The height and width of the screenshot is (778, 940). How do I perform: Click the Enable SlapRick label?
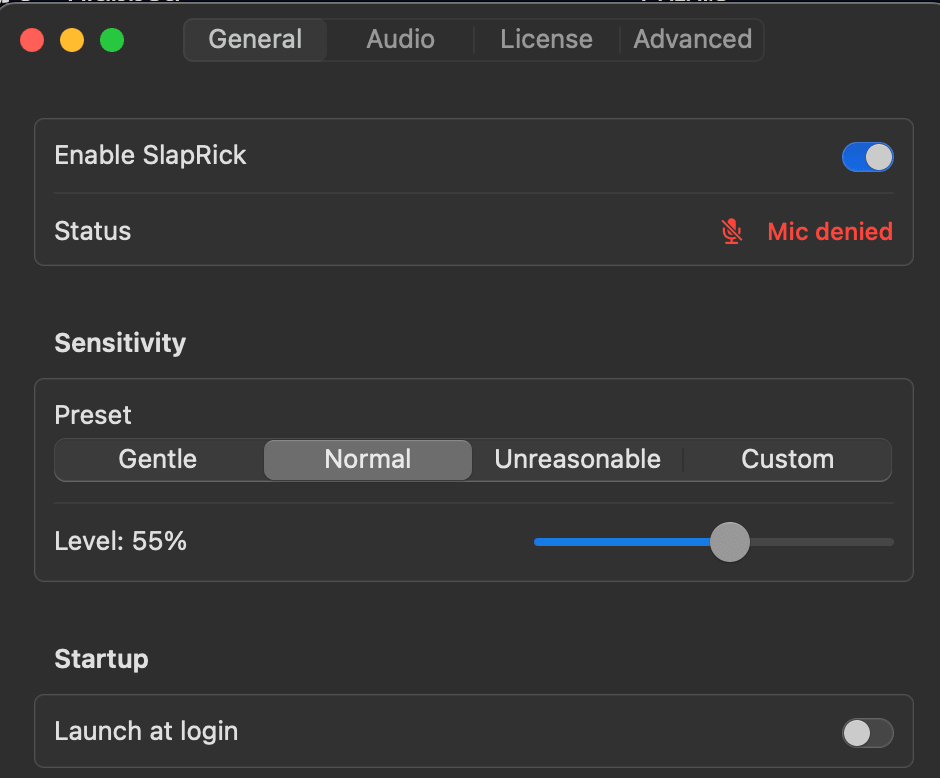[150, 156]
